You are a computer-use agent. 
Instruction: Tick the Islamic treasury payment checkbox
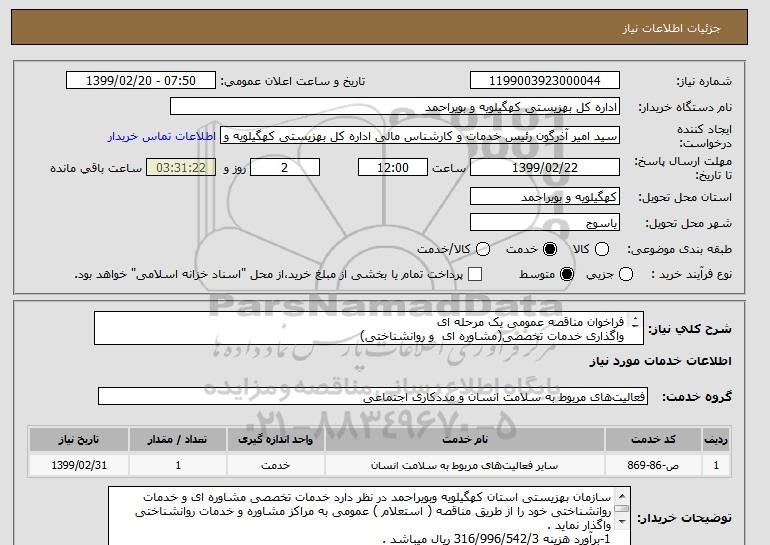click(475, 274)
